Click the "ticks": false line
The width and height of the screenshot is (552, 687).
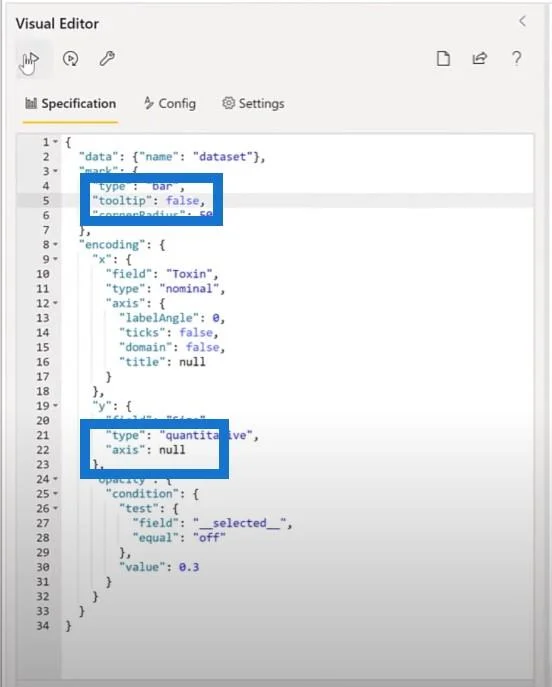point(169,333)
